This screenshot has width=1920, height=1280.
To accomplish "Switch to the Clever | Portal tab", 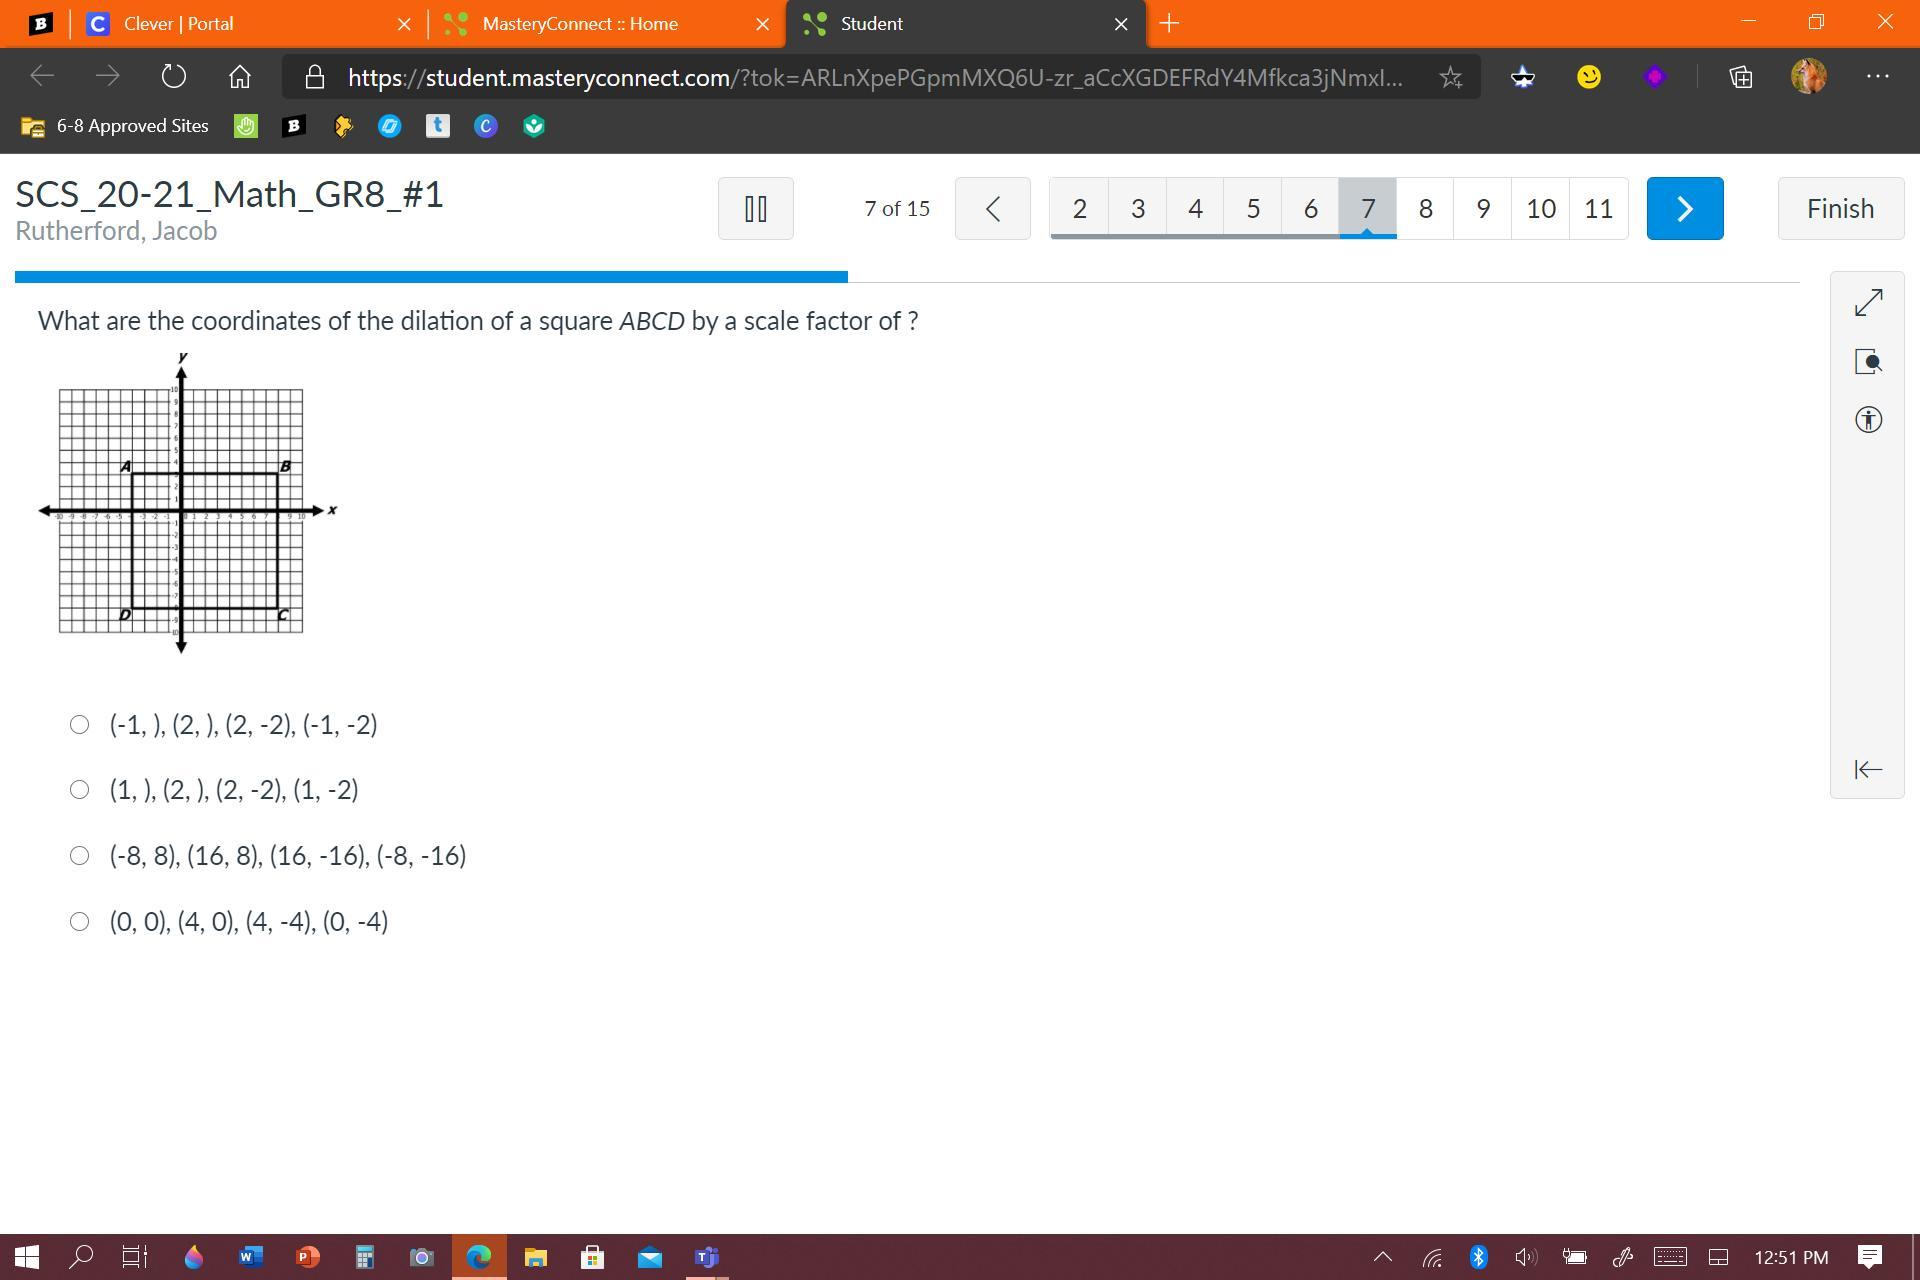I will pos(178,23).
